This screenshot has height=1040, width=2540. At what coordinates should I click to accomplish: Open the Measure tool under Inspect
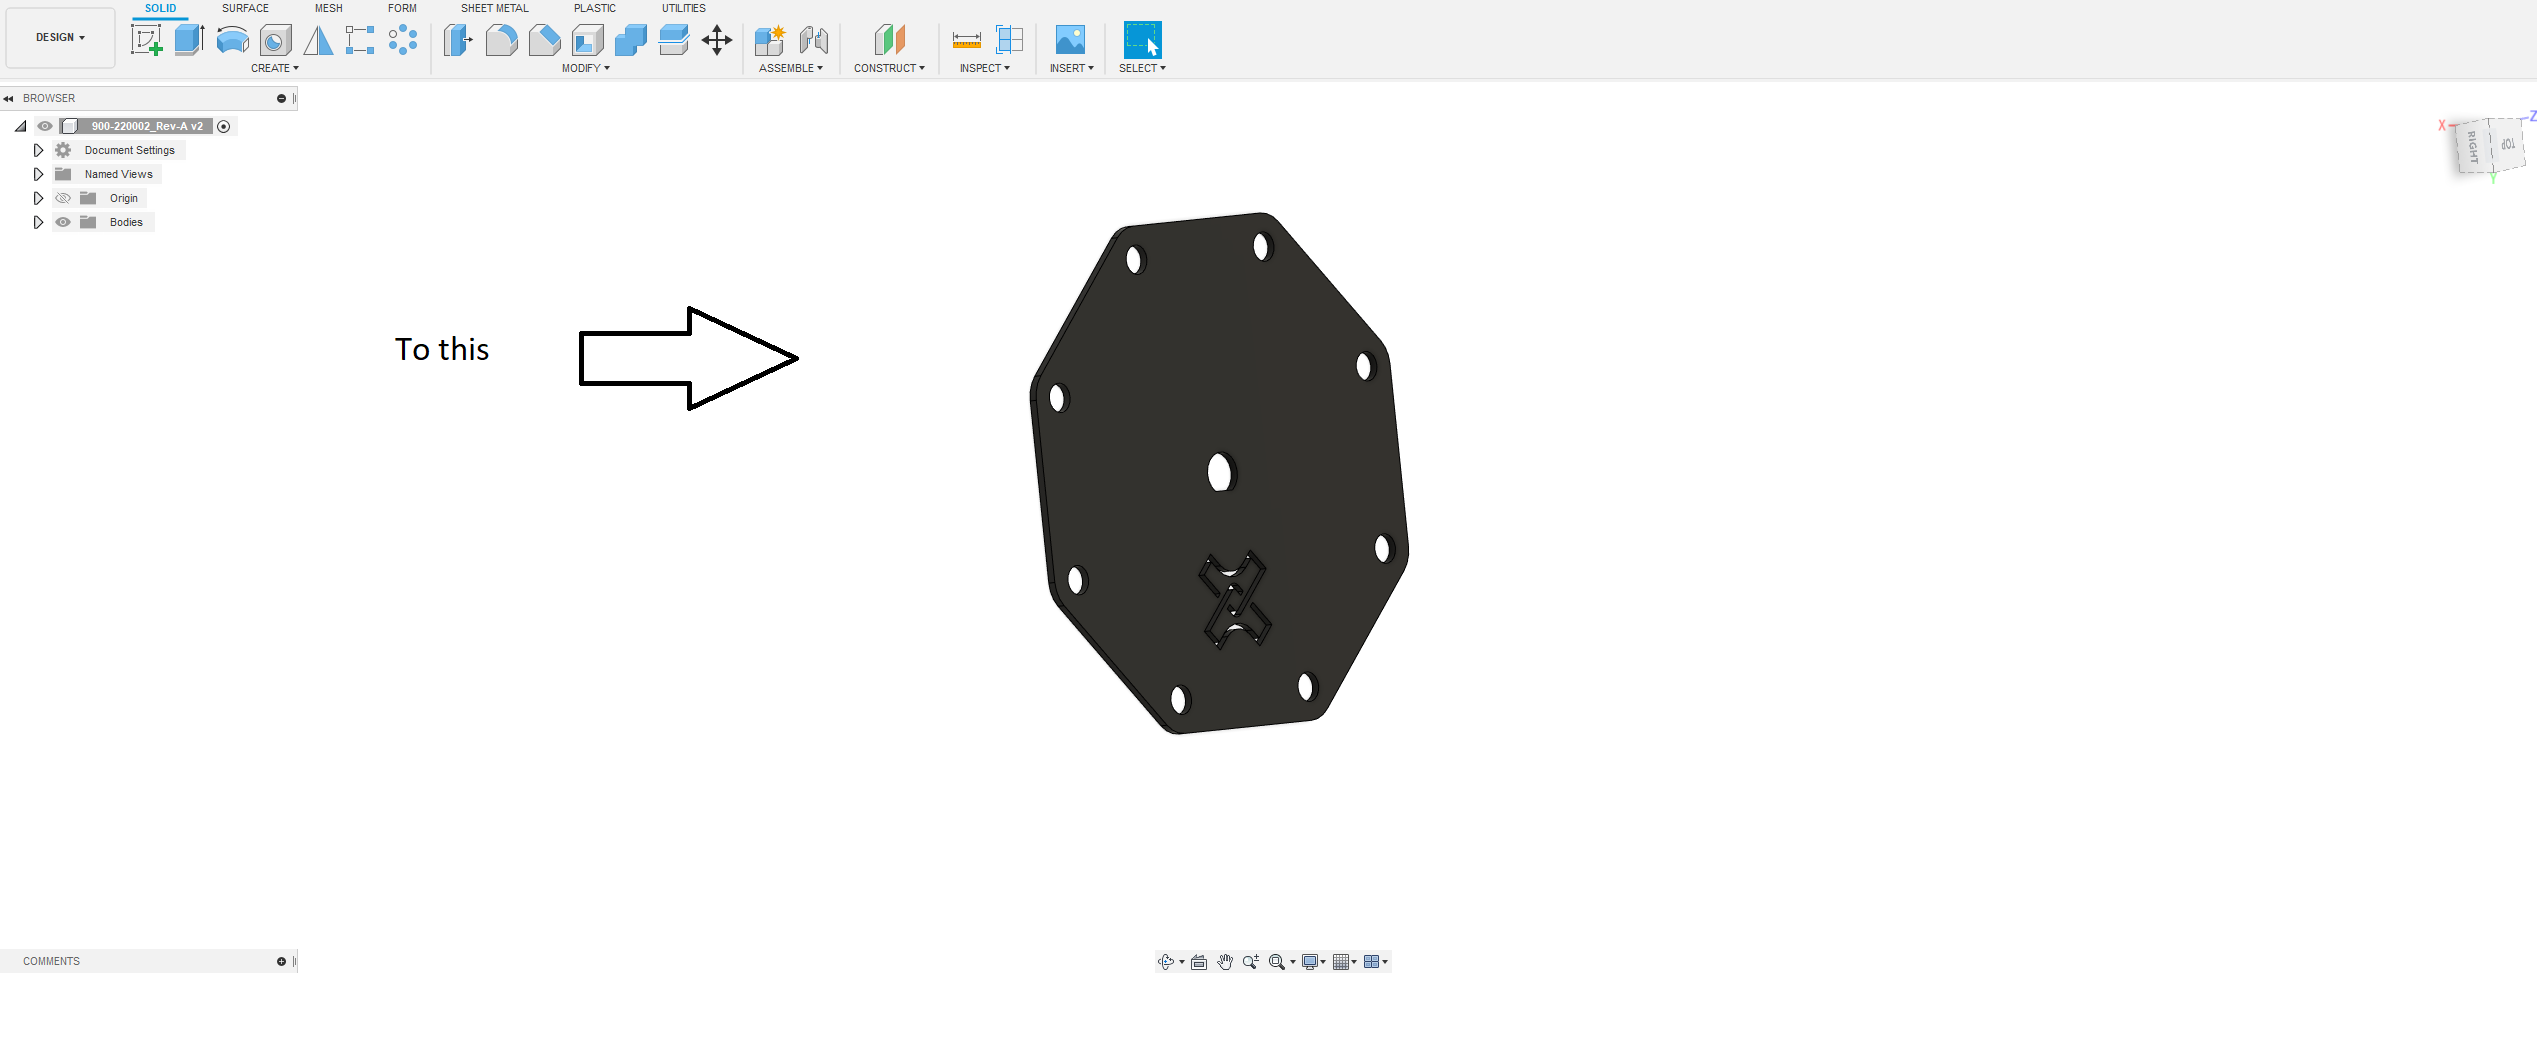point(965,40)
